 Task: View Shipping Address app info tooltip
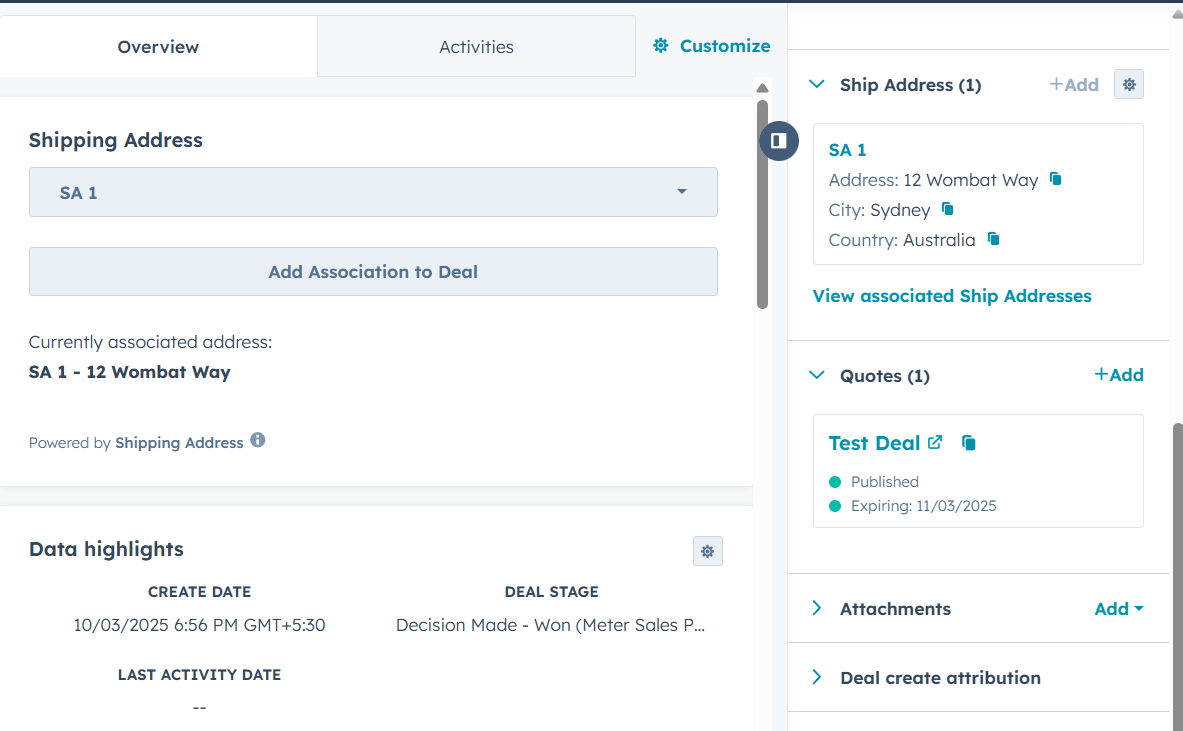258,440
